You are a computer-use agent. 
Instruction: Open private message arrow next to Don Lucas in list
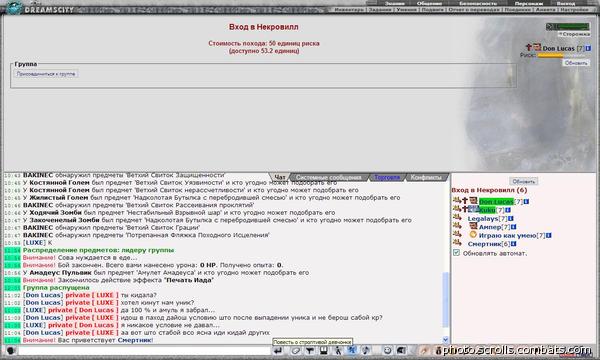coord(457,201)
